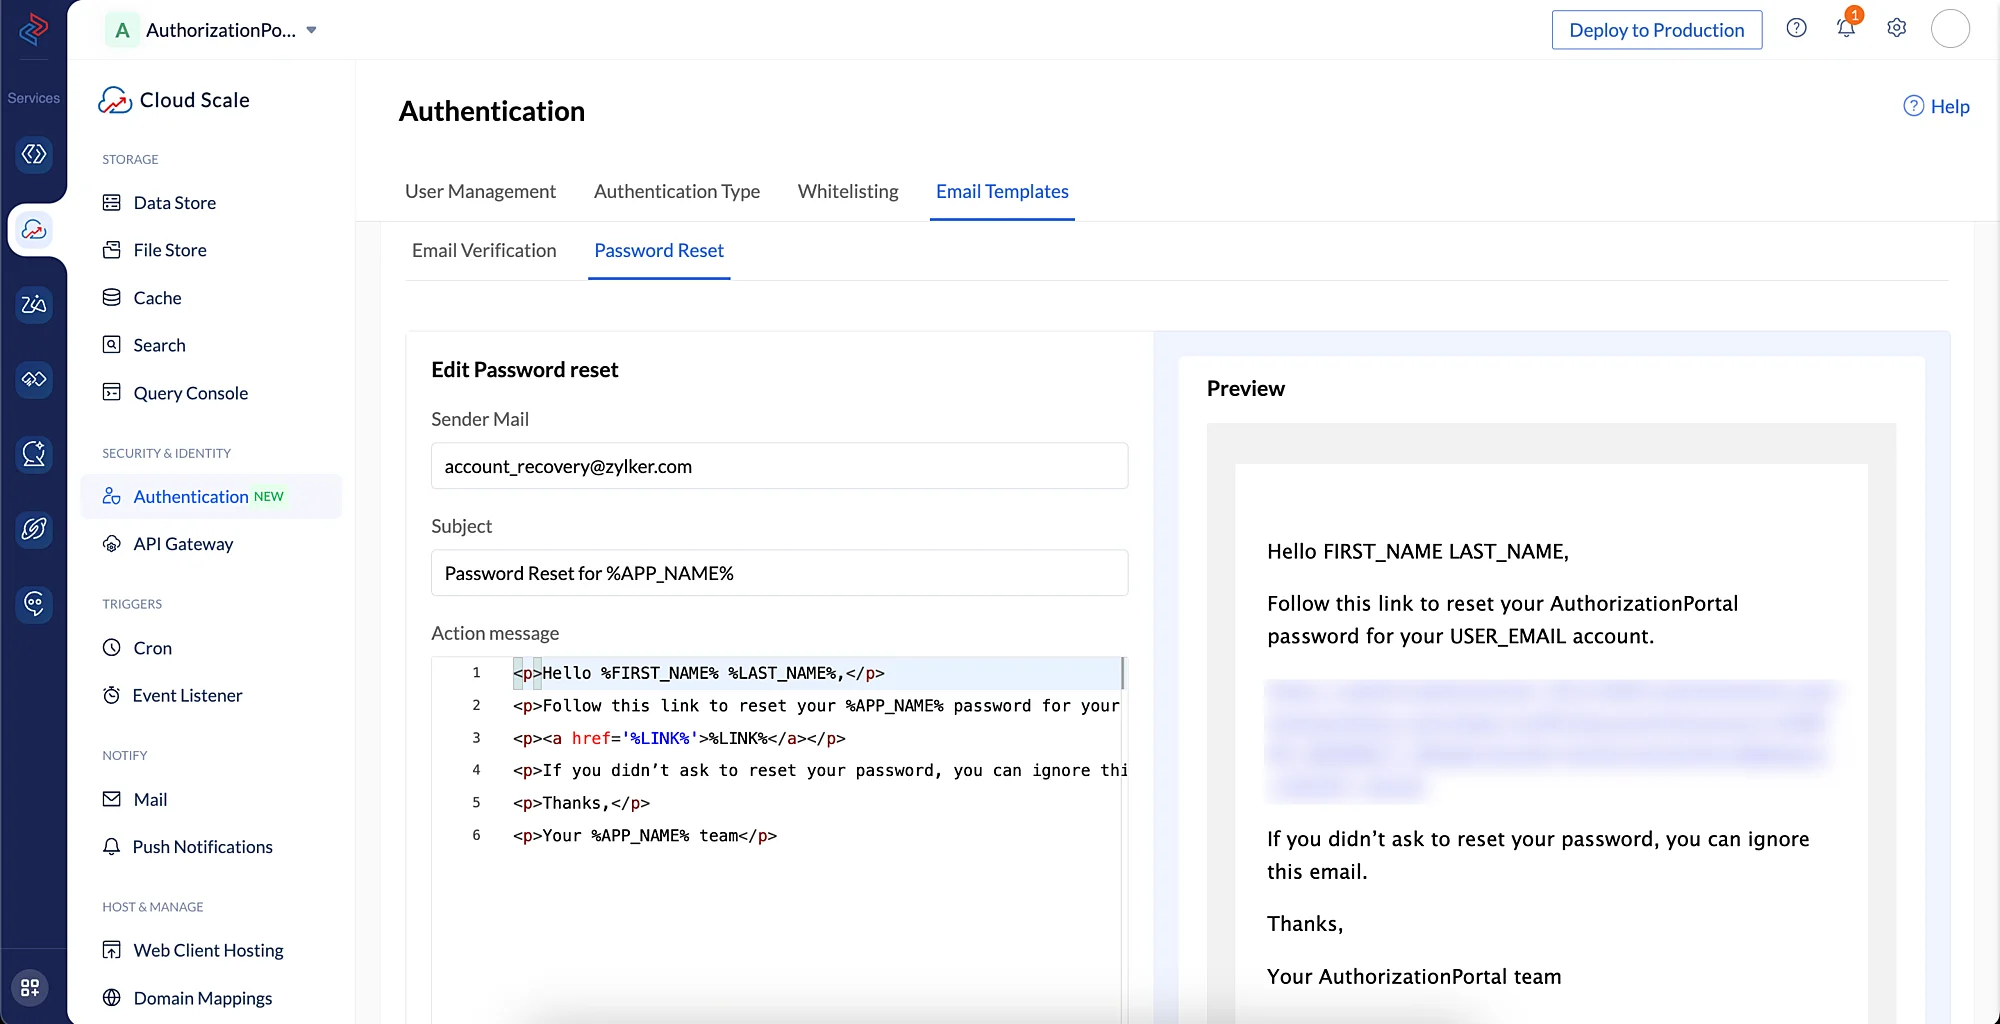Click the API Gateway icon
The width and height of the screenshot is (2000, 1024).
click(112, 544)
